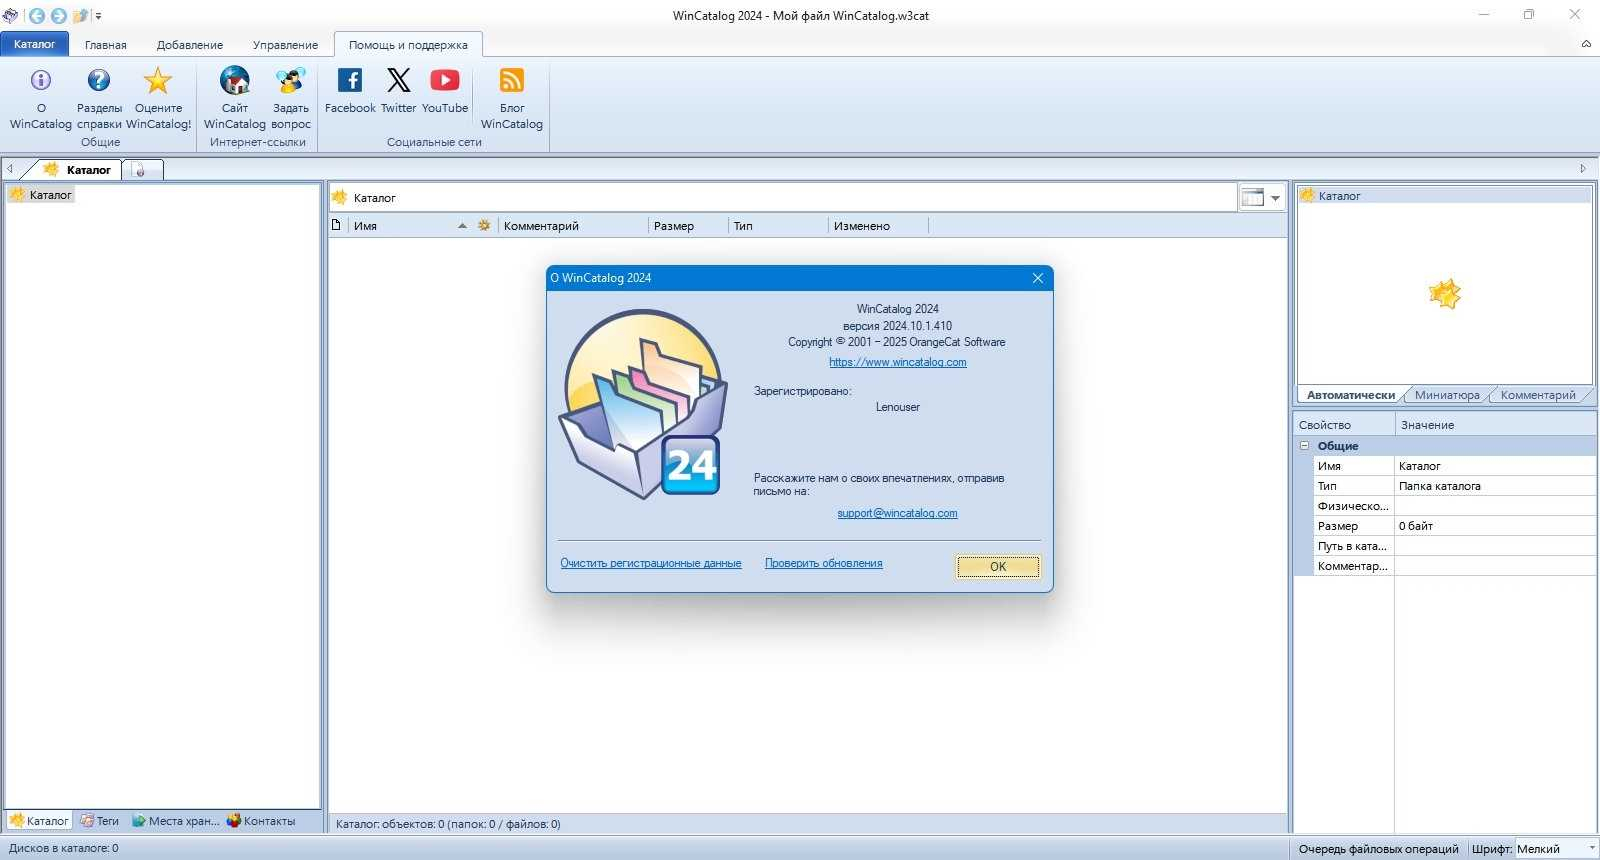Select the Теги bottom panel tab
1600x860 pixels.
click(99, 821)
